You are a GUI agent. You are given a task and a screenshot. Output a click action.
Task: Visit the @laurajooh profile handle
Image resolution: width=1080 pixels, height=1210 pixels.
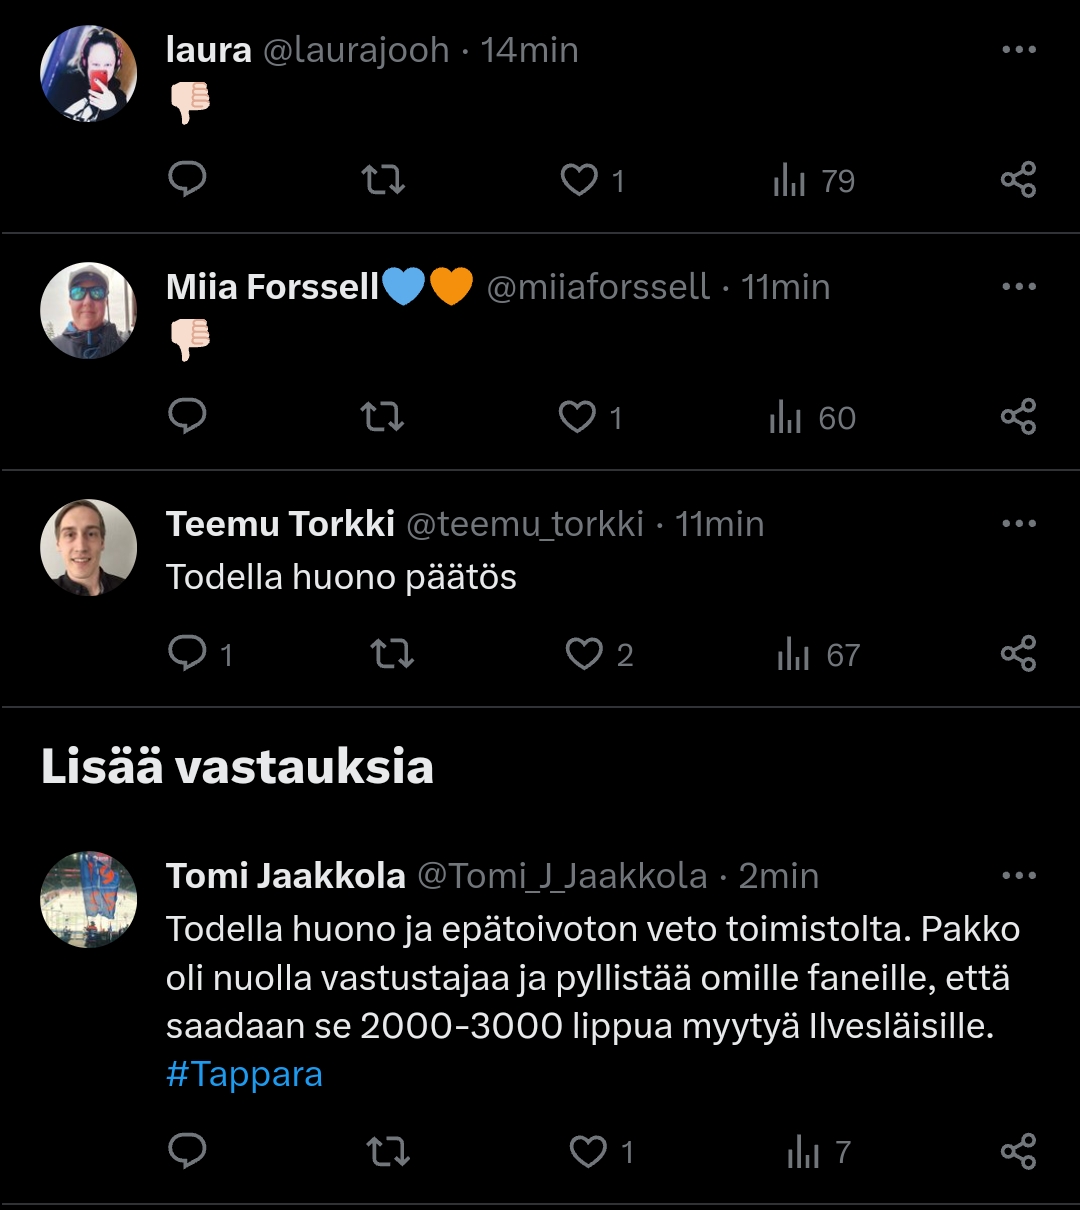pyautogui.click(x=356, y=50)
